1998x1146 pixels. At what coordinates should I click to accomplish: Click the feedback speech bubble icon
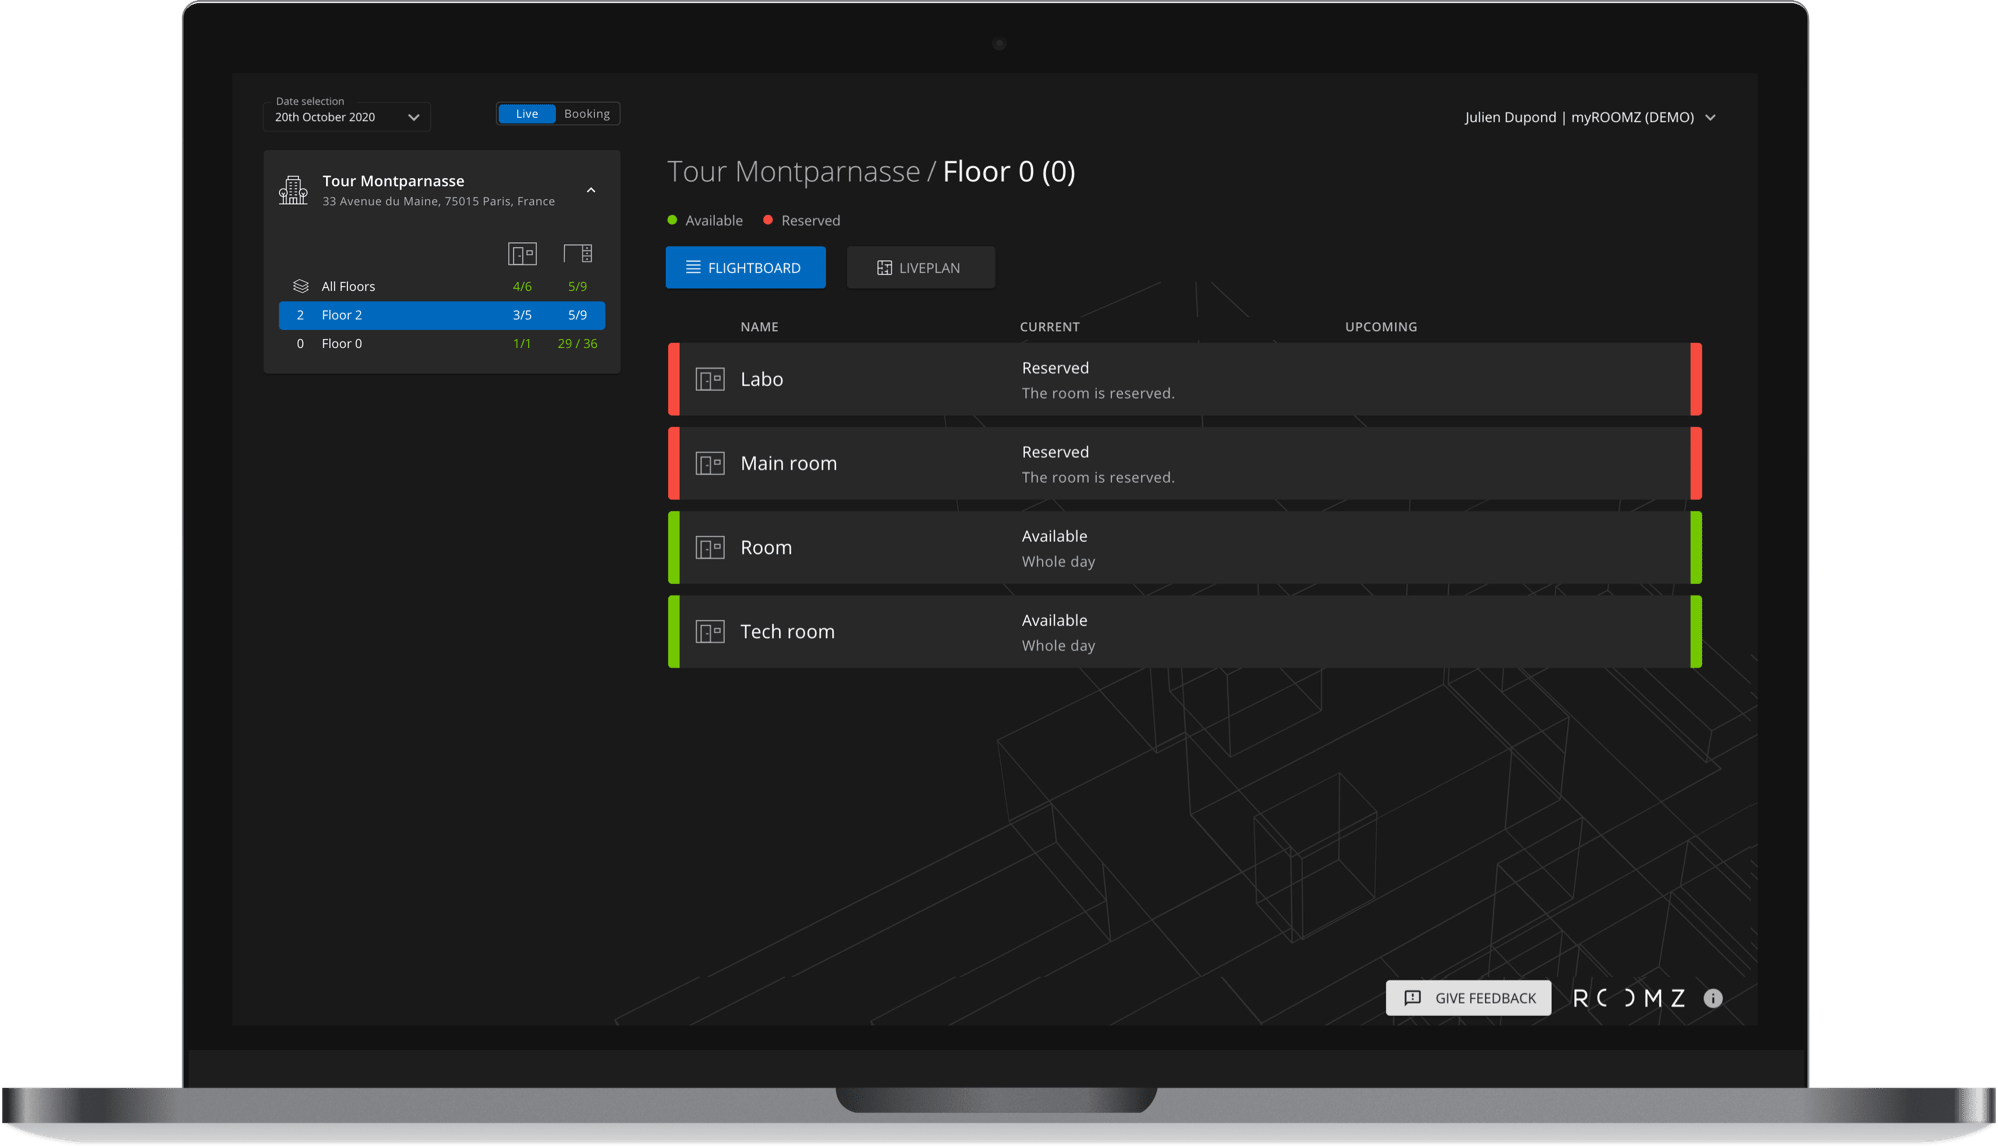click(1412, 997)
